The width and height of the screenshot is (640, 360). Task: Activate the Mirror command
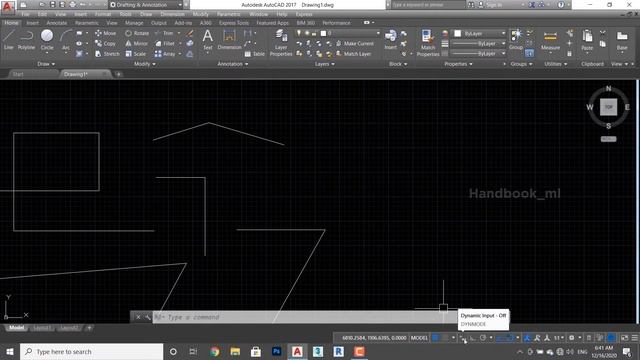(x=136, y=43)
